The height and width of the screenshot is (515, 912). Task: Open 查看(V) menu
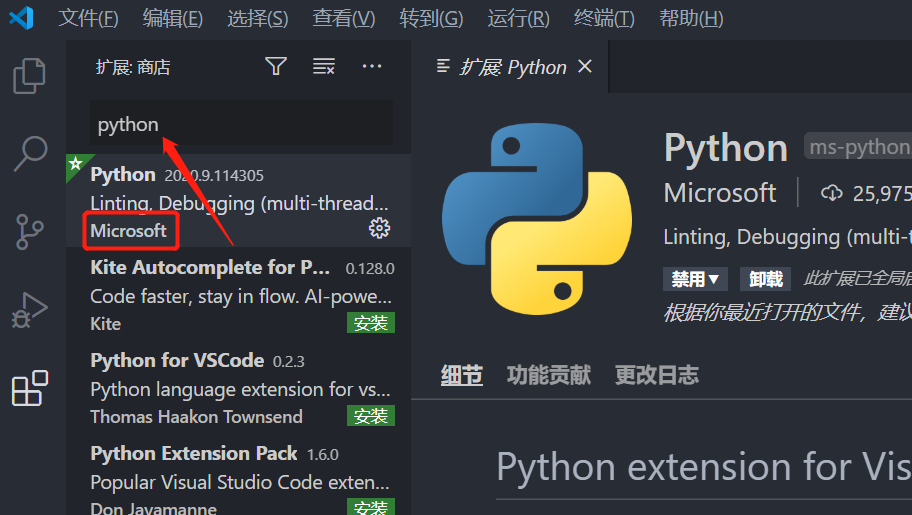coord(344,19)
